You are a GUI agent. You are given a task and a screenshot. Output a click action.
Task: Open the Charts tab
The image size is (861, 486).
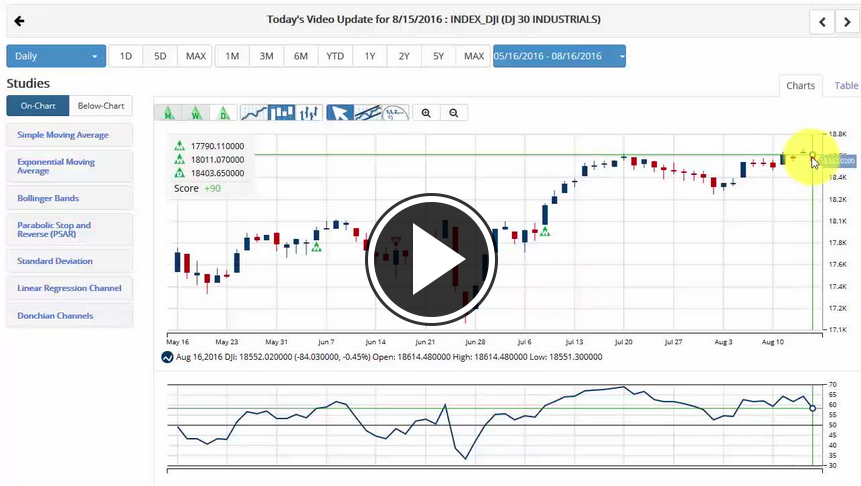click(801, 86)
